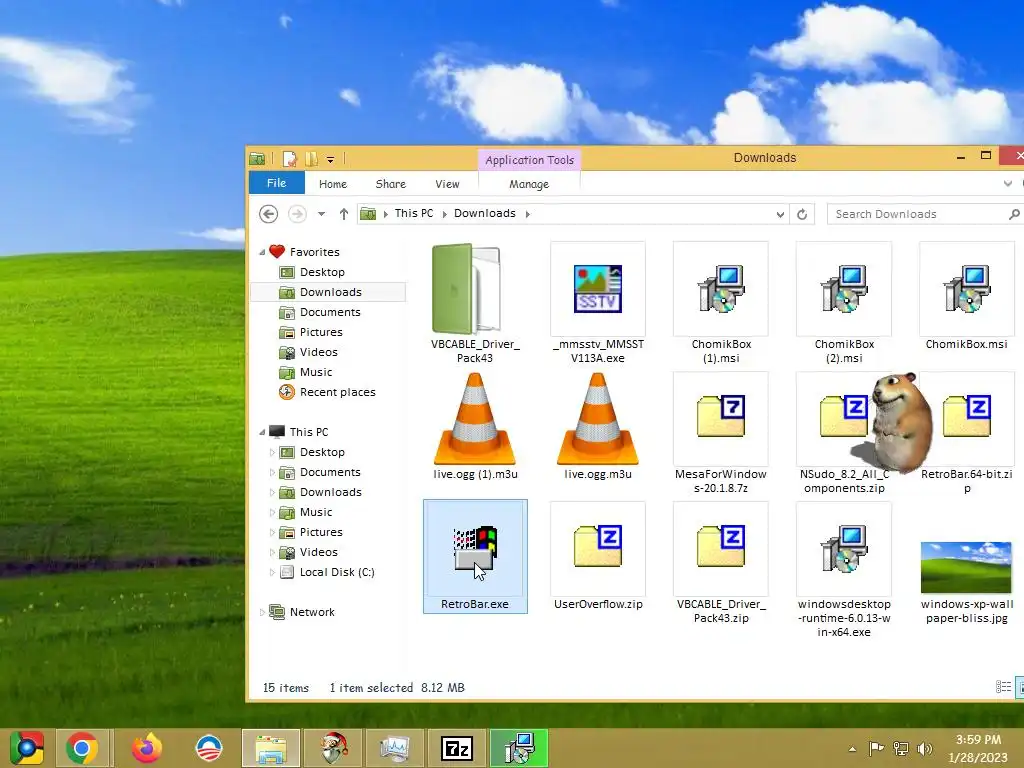
Task: Open Customize Quick Access Toolbar dropdown
Action: coord(330,159)
